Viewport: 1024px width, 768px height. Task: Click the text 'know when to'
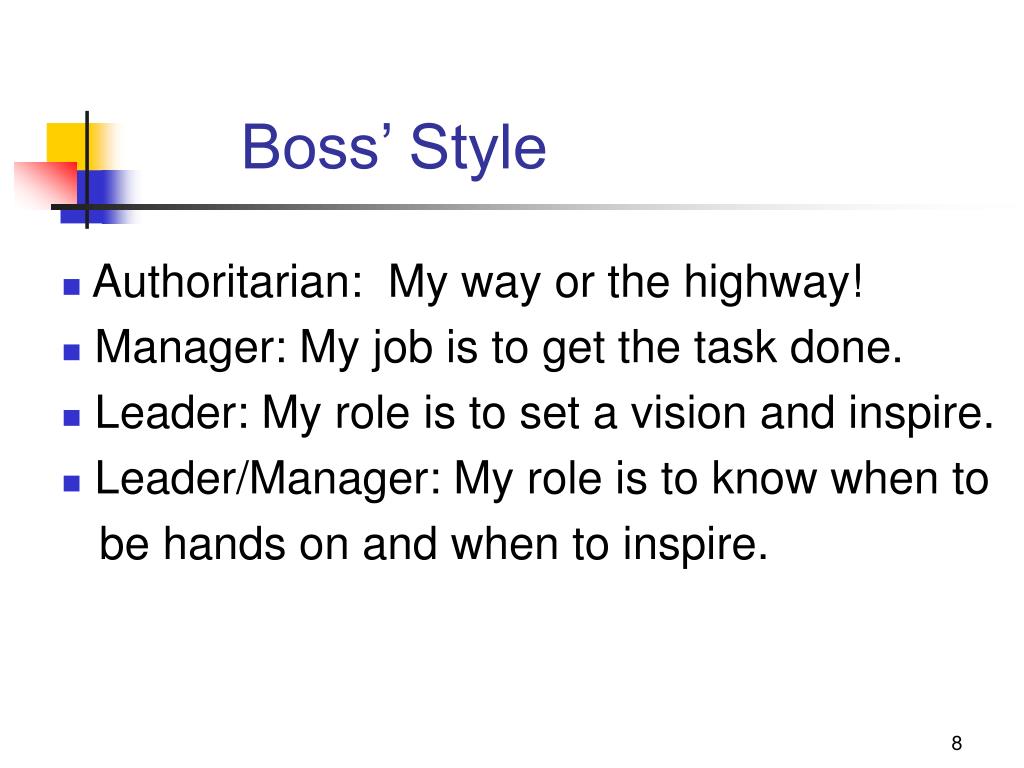(x=850, y=479)
